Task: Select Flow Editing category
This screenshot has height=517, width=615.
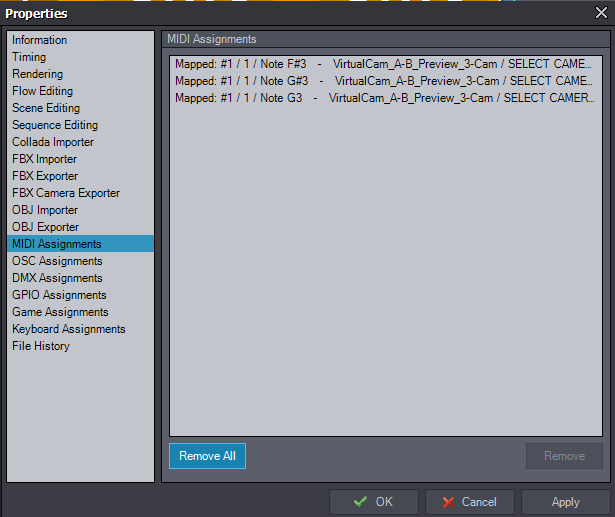Action: click(x=42, y=91)
